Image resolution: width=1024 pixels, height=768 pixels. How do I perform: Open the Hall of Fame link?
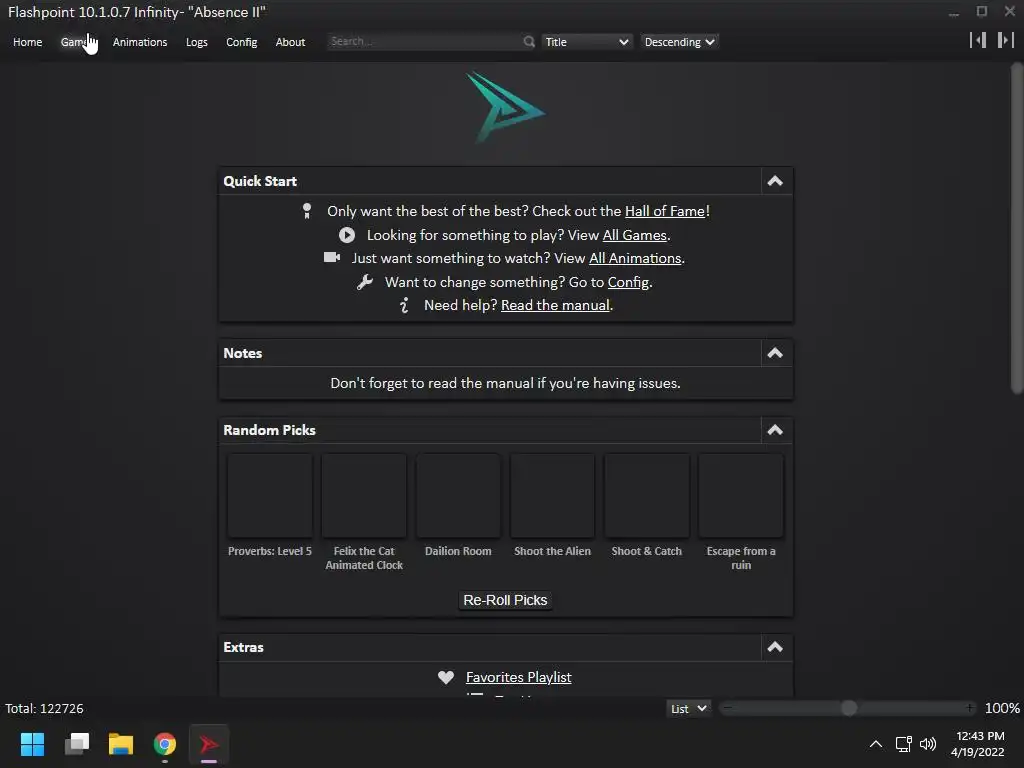click(665, 211)
